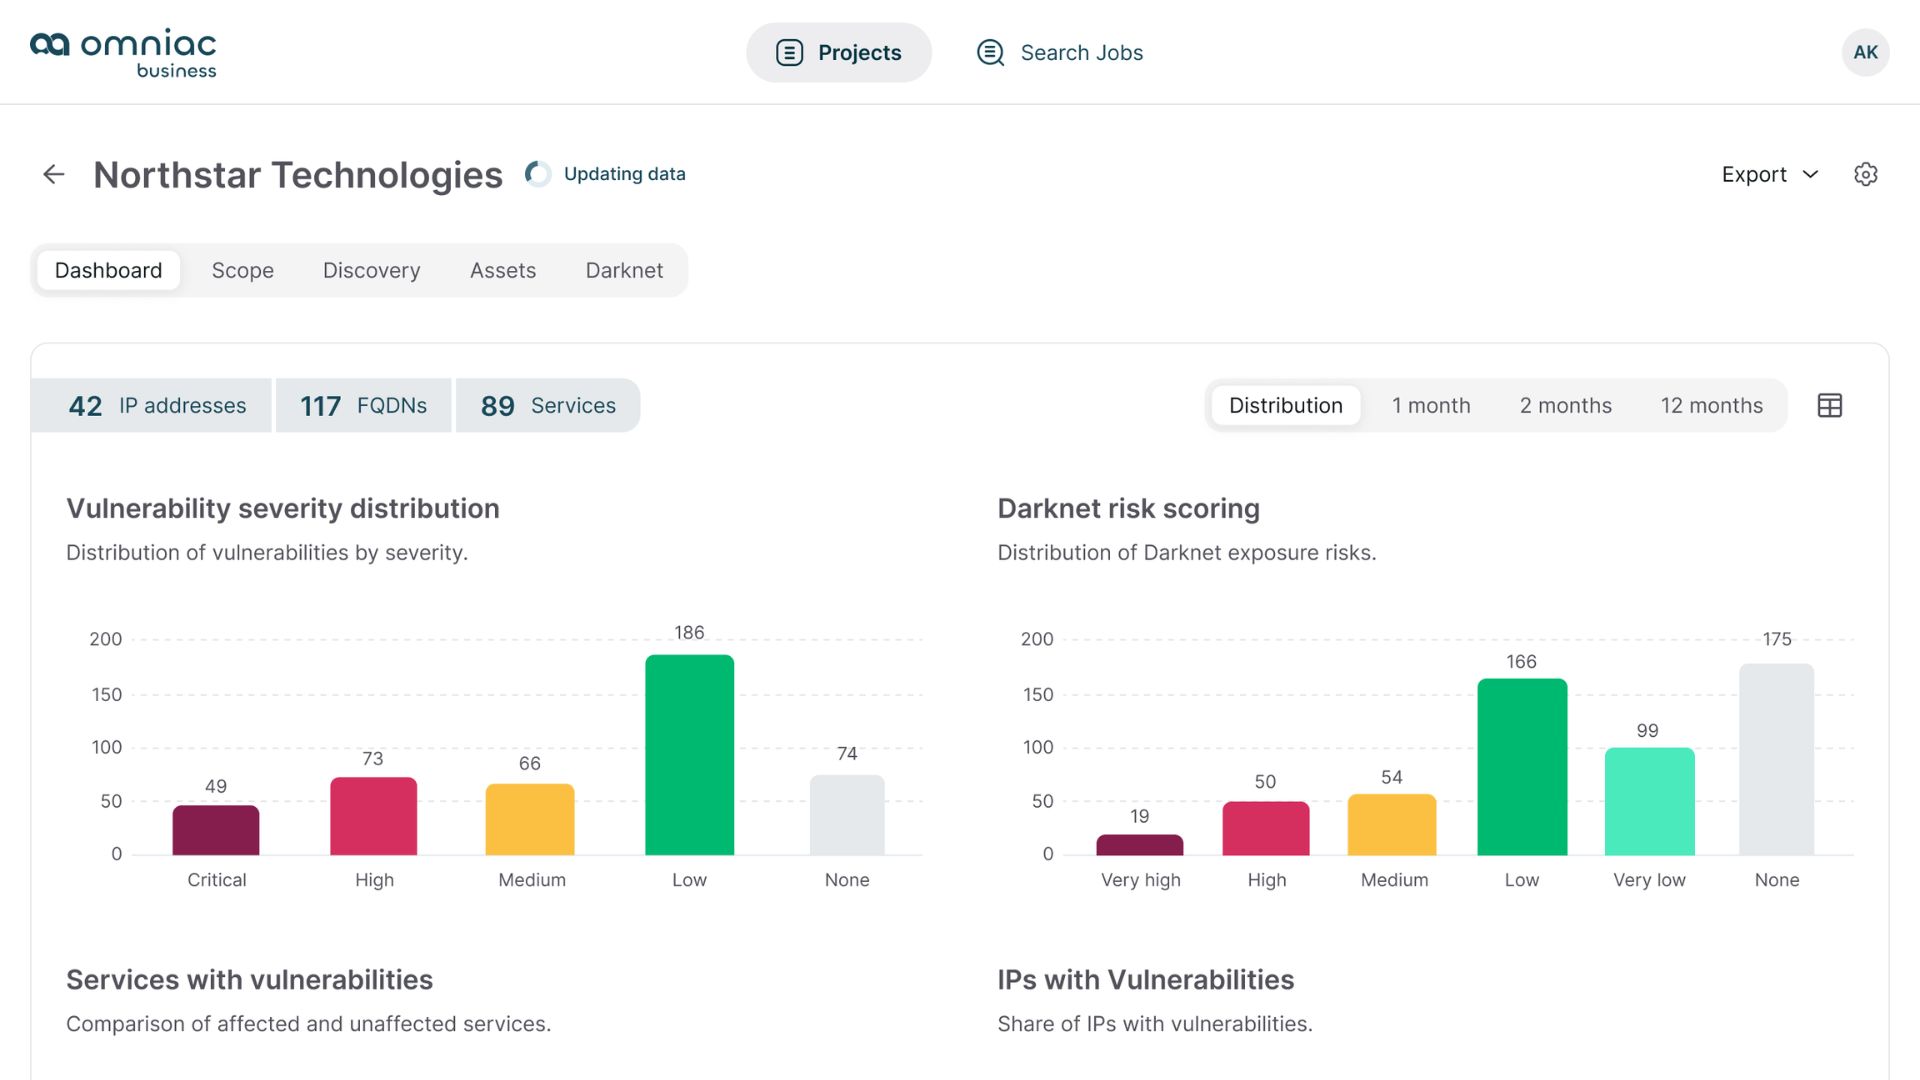Select the Distribution view toggle

[1285, 405]
